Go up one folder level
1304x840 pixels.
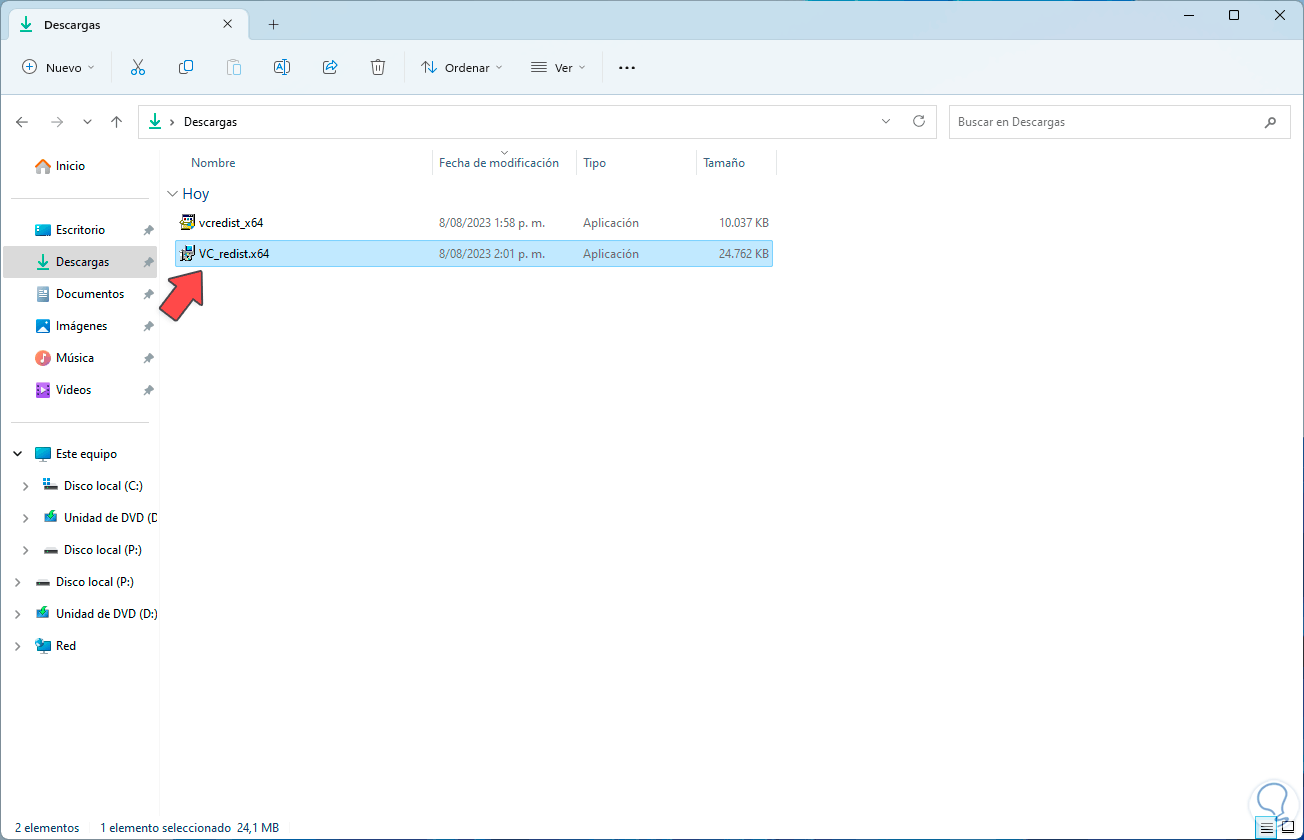116,122
